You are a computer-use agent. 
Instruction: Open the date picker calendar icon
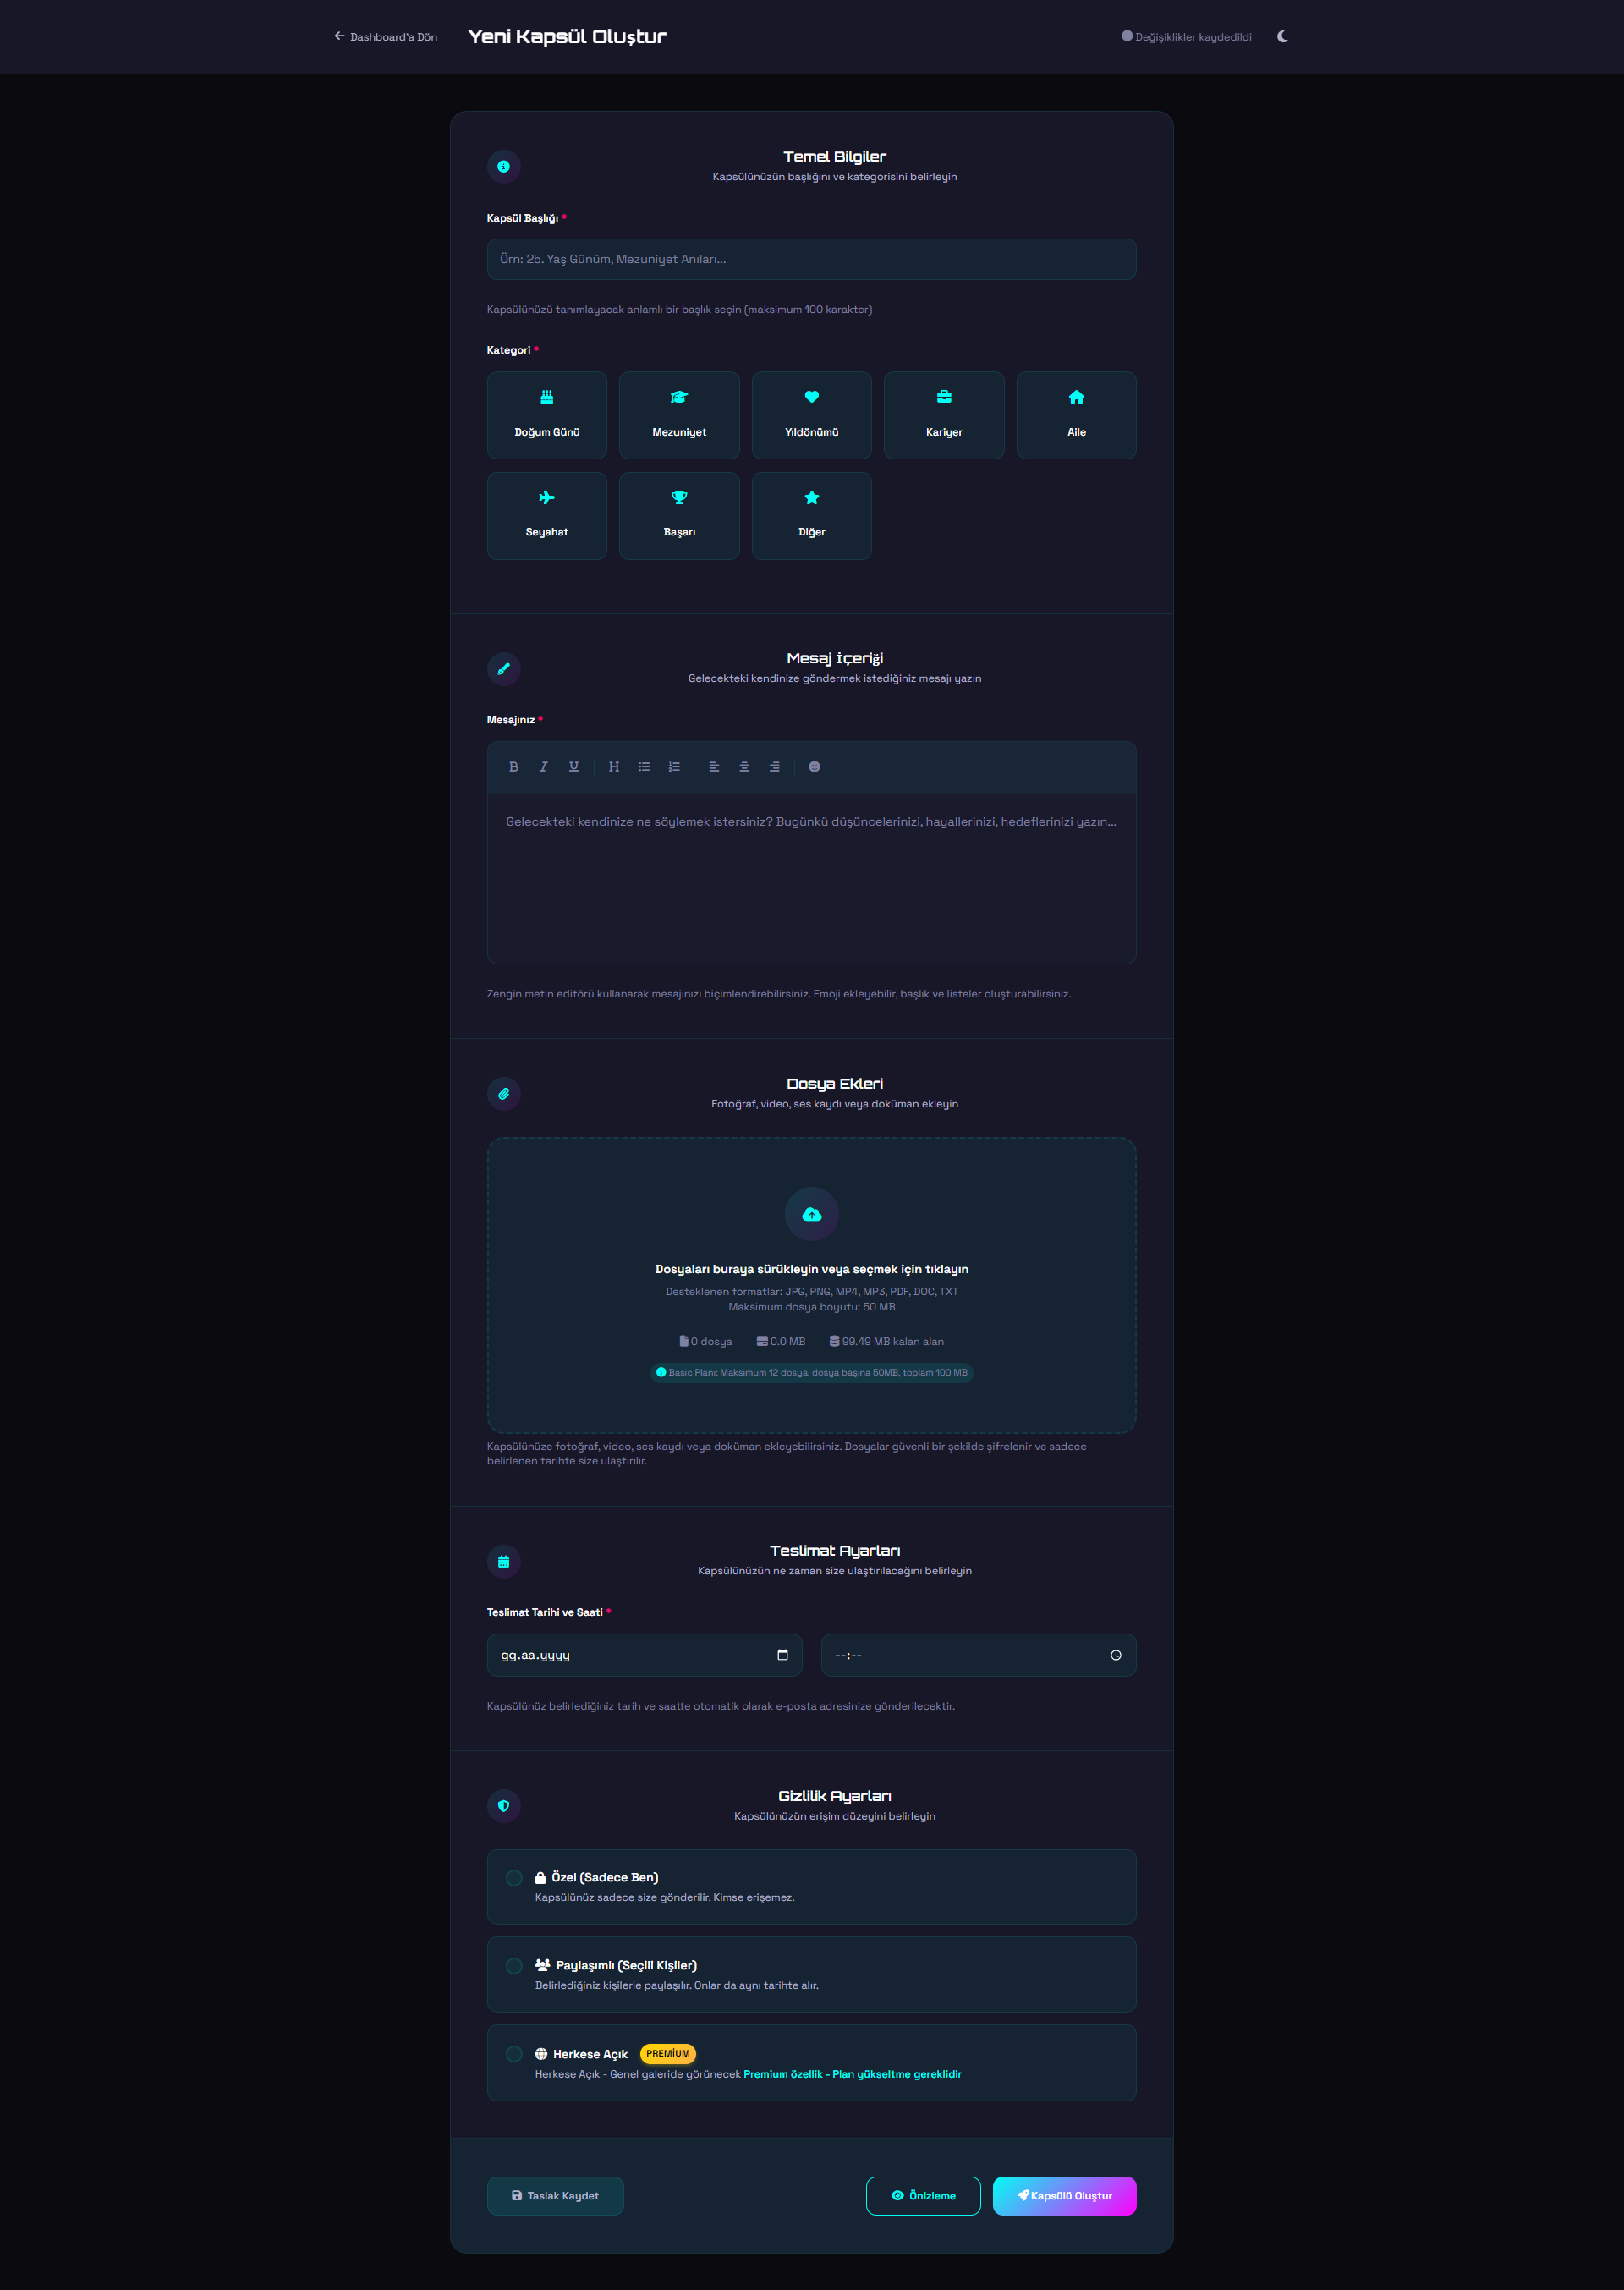click(782, 1655)
